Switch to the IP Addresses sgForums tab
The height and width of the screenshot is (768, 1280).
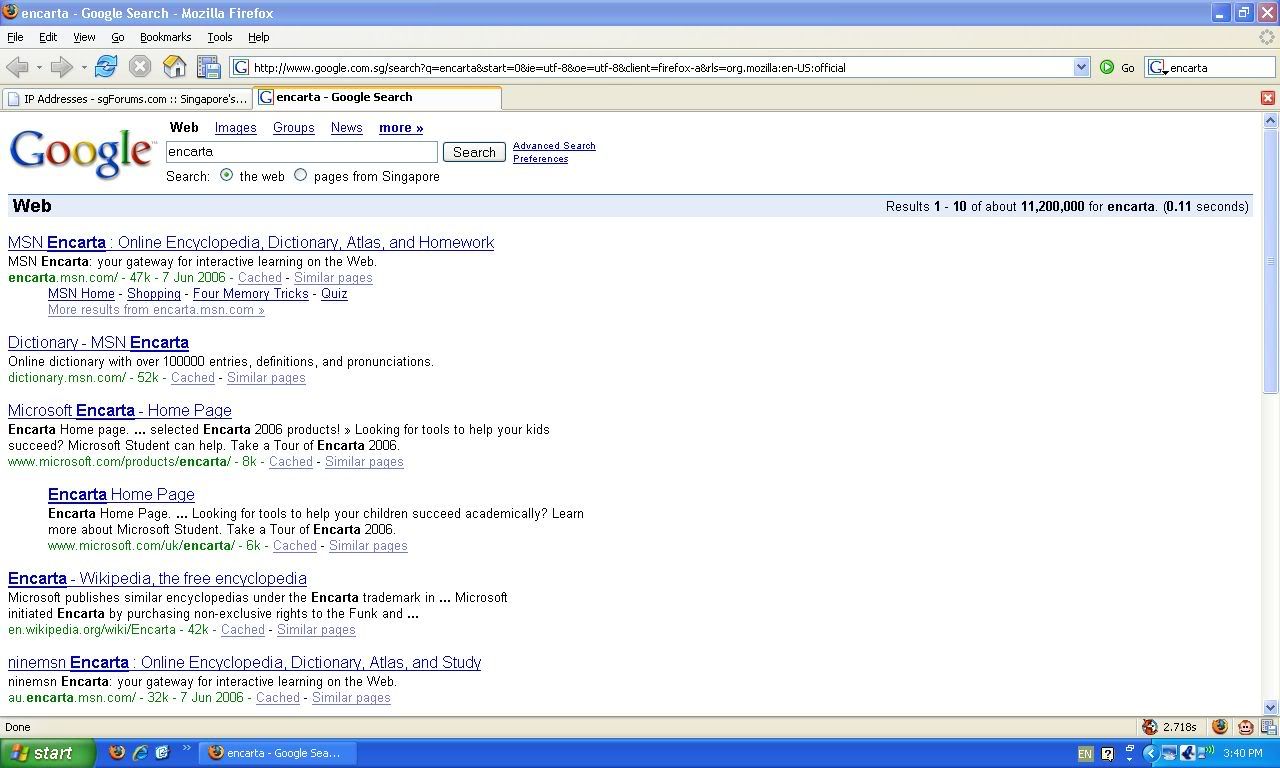click(126, 99)
